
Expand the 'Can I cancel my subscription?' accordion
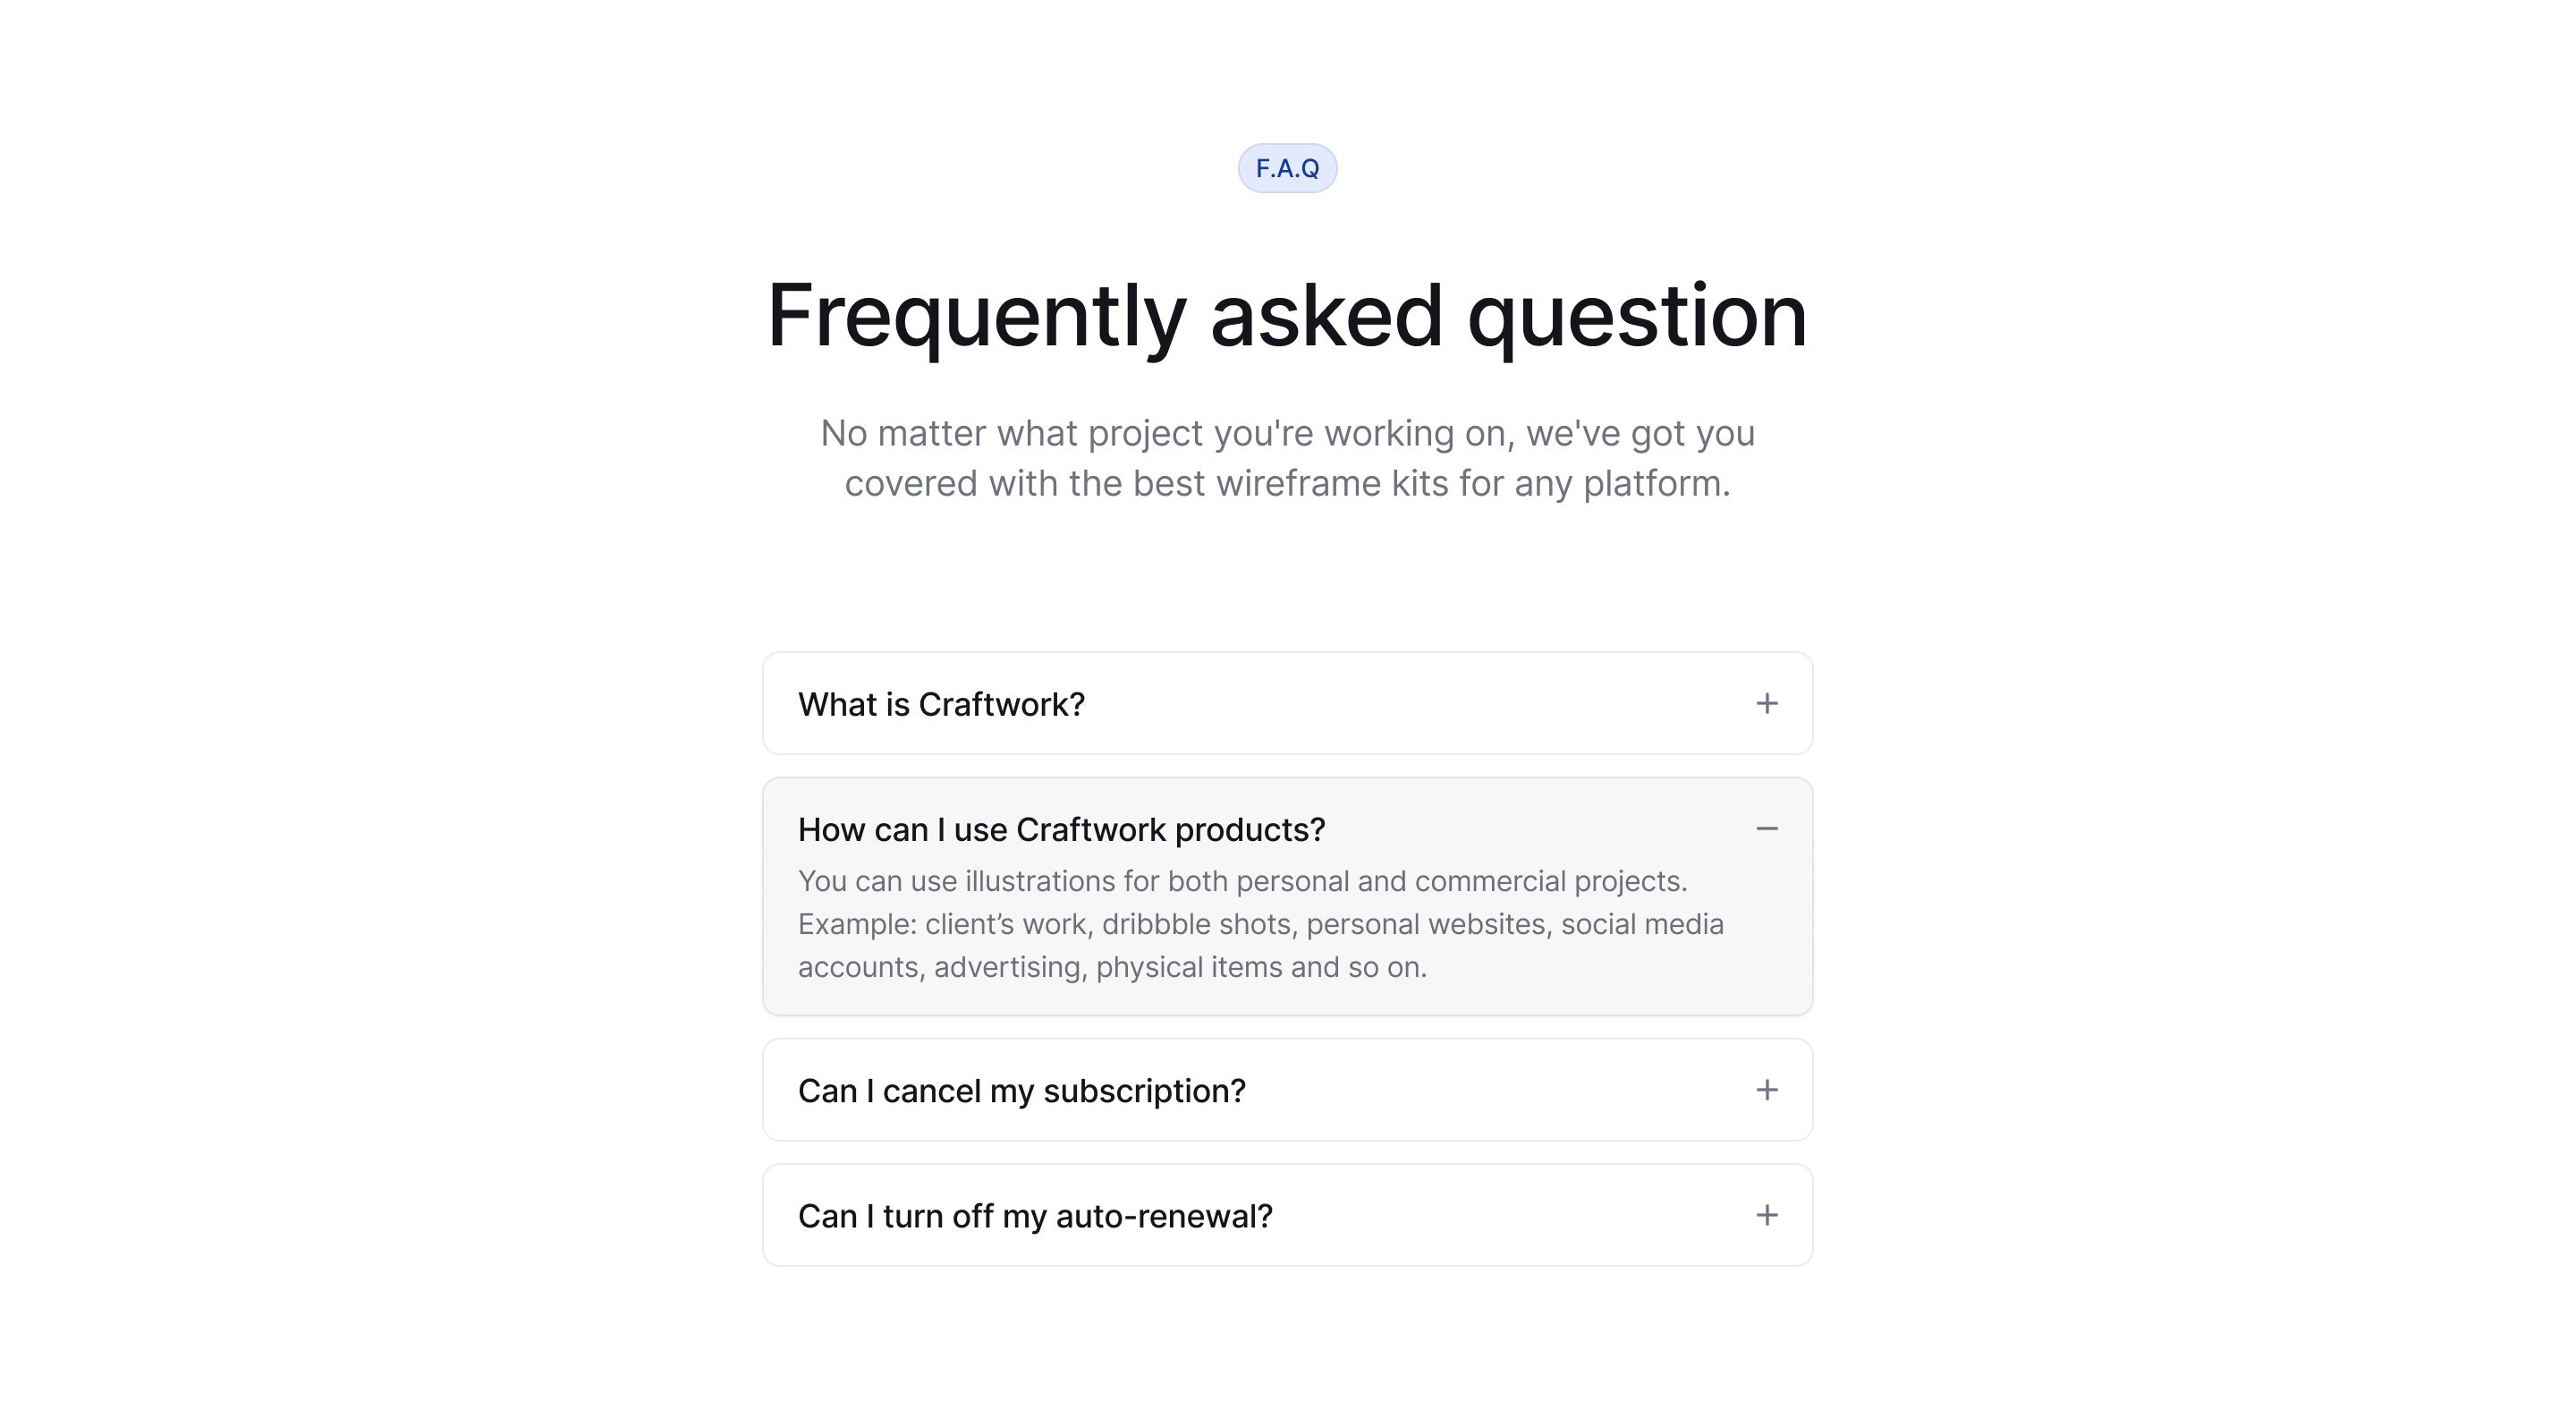click(x=1288, y=1090)
